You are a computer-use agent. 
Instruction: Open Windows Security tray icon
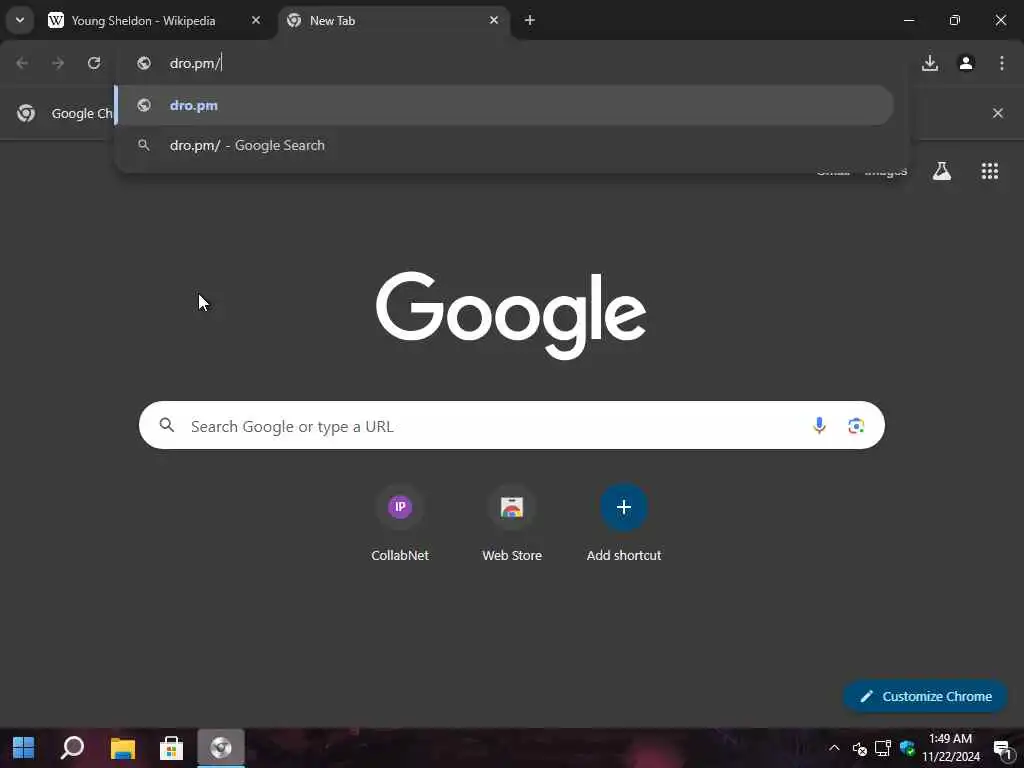(x=907, y=748)
